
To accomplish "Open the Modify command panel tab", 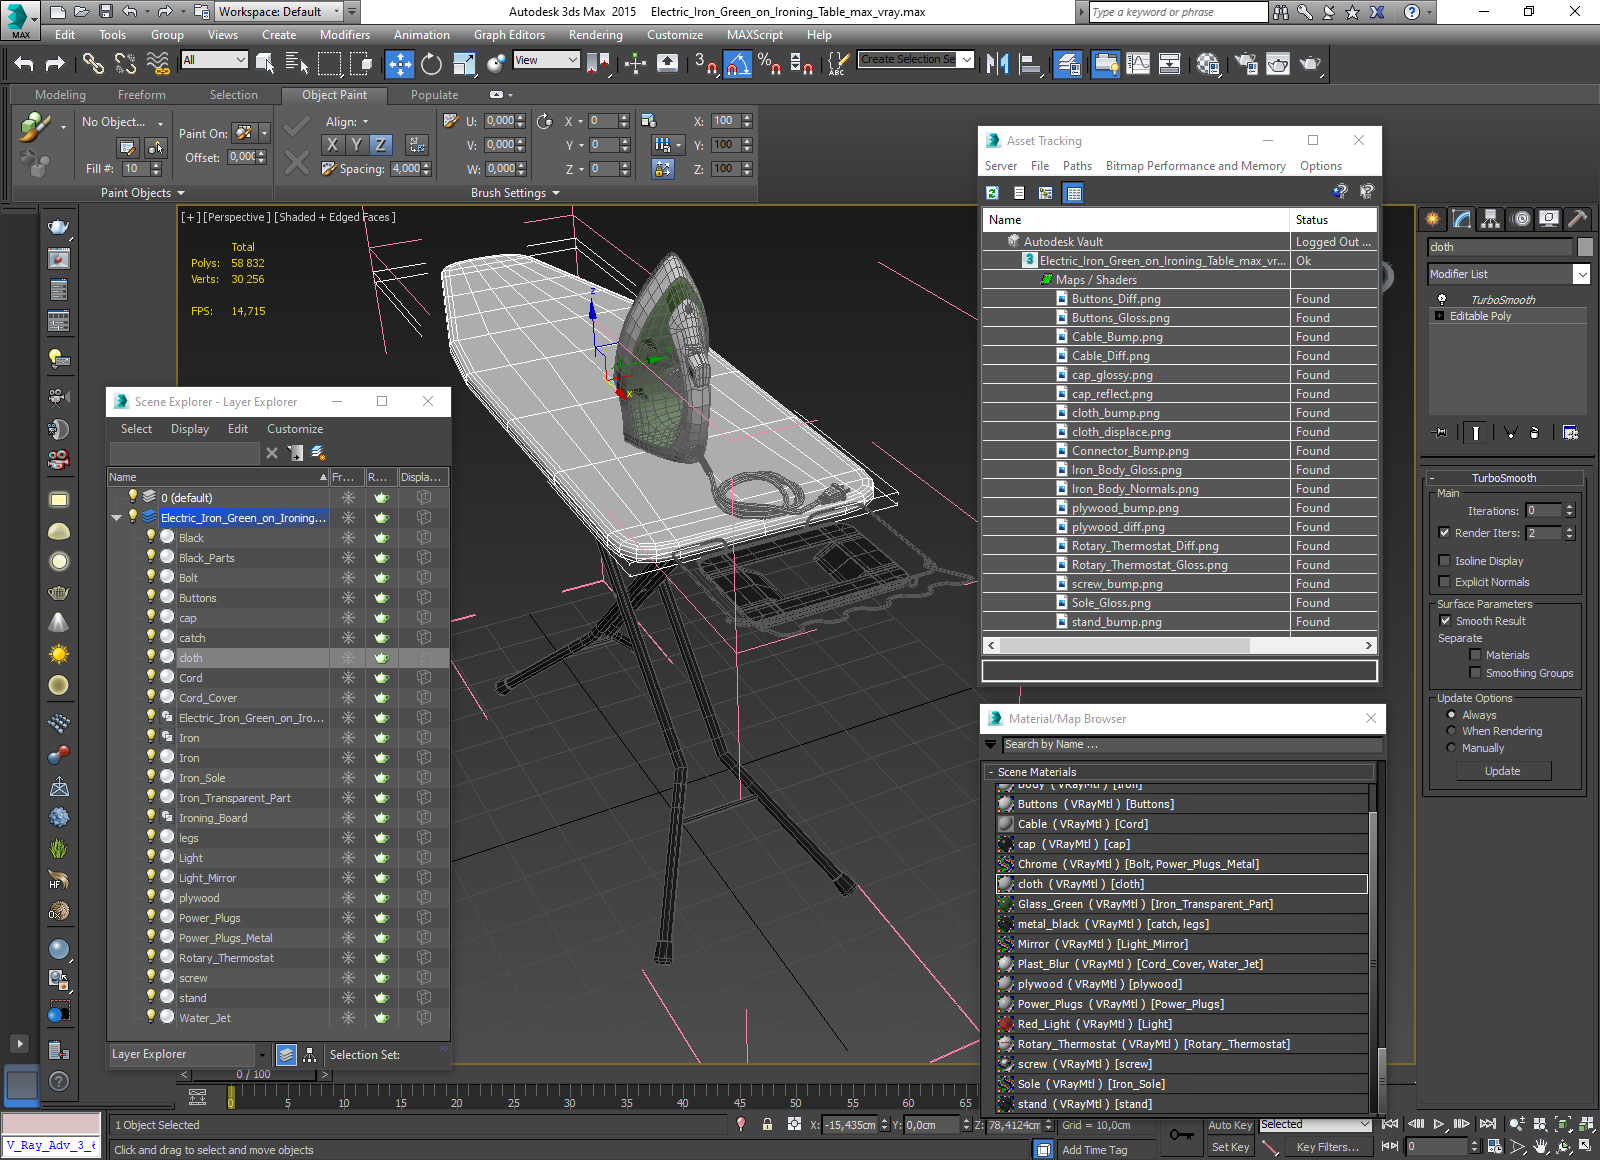I will 1462,219.
